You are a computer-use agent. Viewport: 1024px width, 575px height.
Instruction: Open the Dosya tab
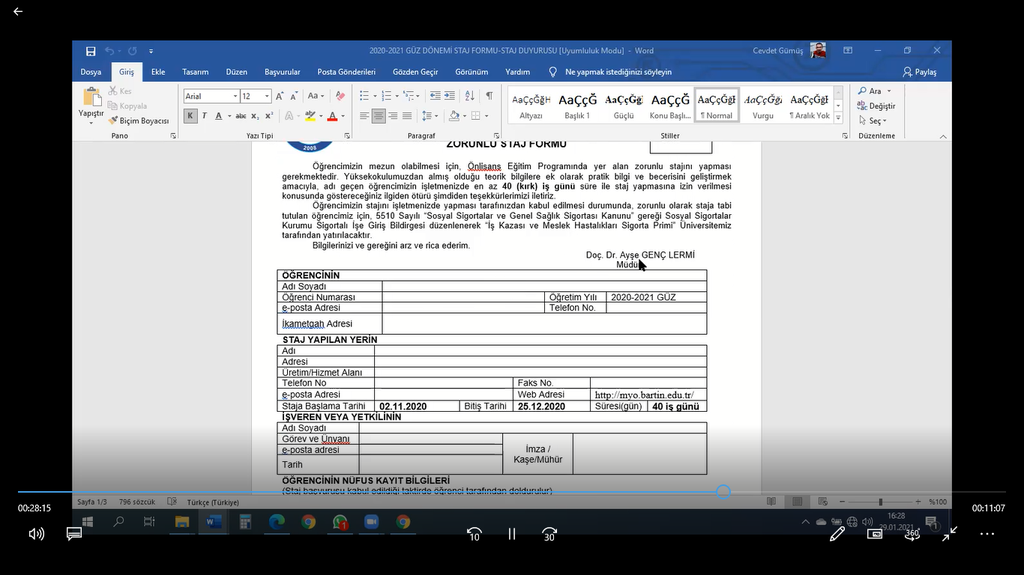tap(91, 72)
